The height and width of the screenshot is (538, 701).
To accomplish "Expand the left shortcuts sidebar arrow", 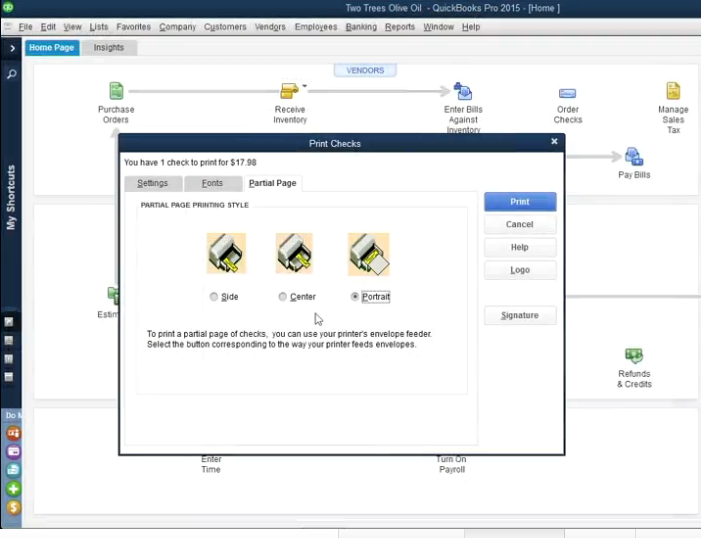I will click(12, 48).
